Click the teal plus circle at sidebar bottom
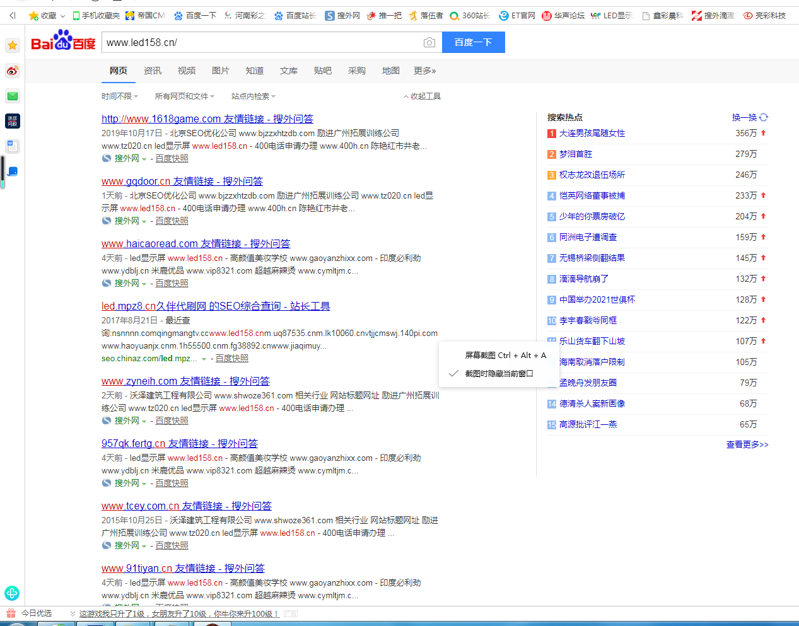Image resolution: width=799 pixels, height=626 pixels. point(12,593)
